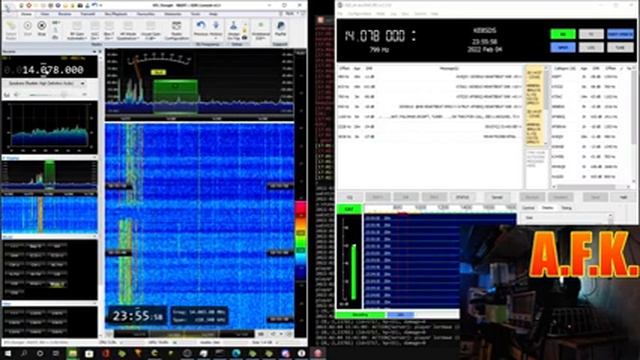The image size is (640, 360).
Task: Open frequency History icon in ribbon
Action: [x=216, y=29]
